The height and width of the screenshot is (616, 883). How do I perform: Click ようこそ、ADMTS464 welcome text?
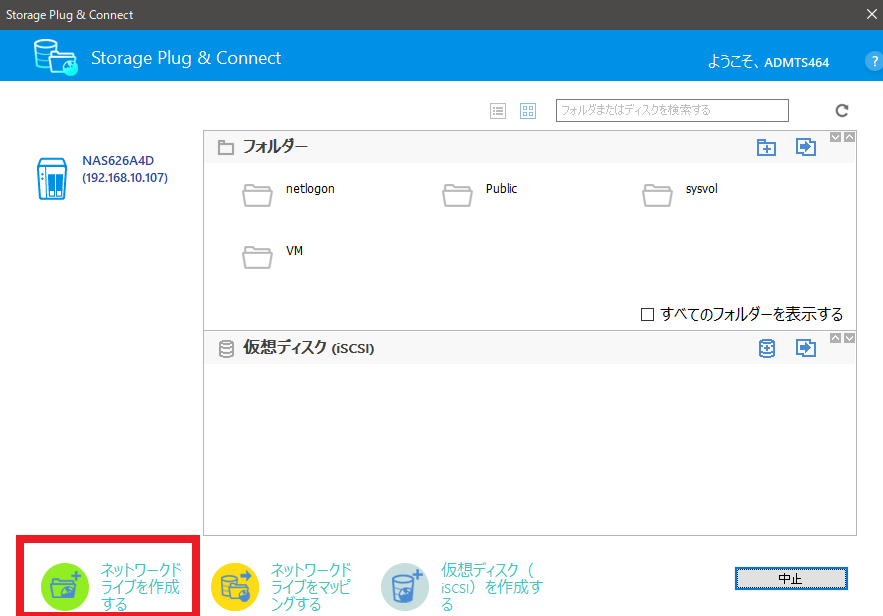(x=768, y=62)
